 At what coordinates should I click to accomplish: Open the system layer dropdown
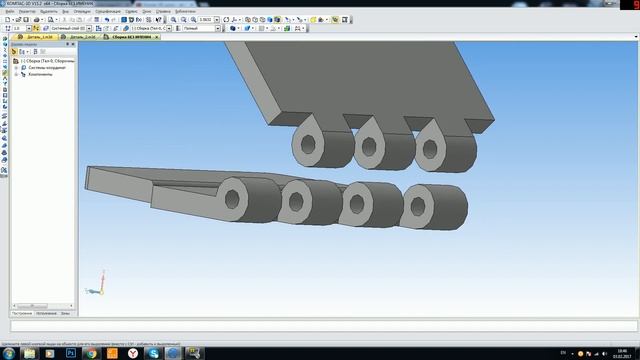click(89, 28)
